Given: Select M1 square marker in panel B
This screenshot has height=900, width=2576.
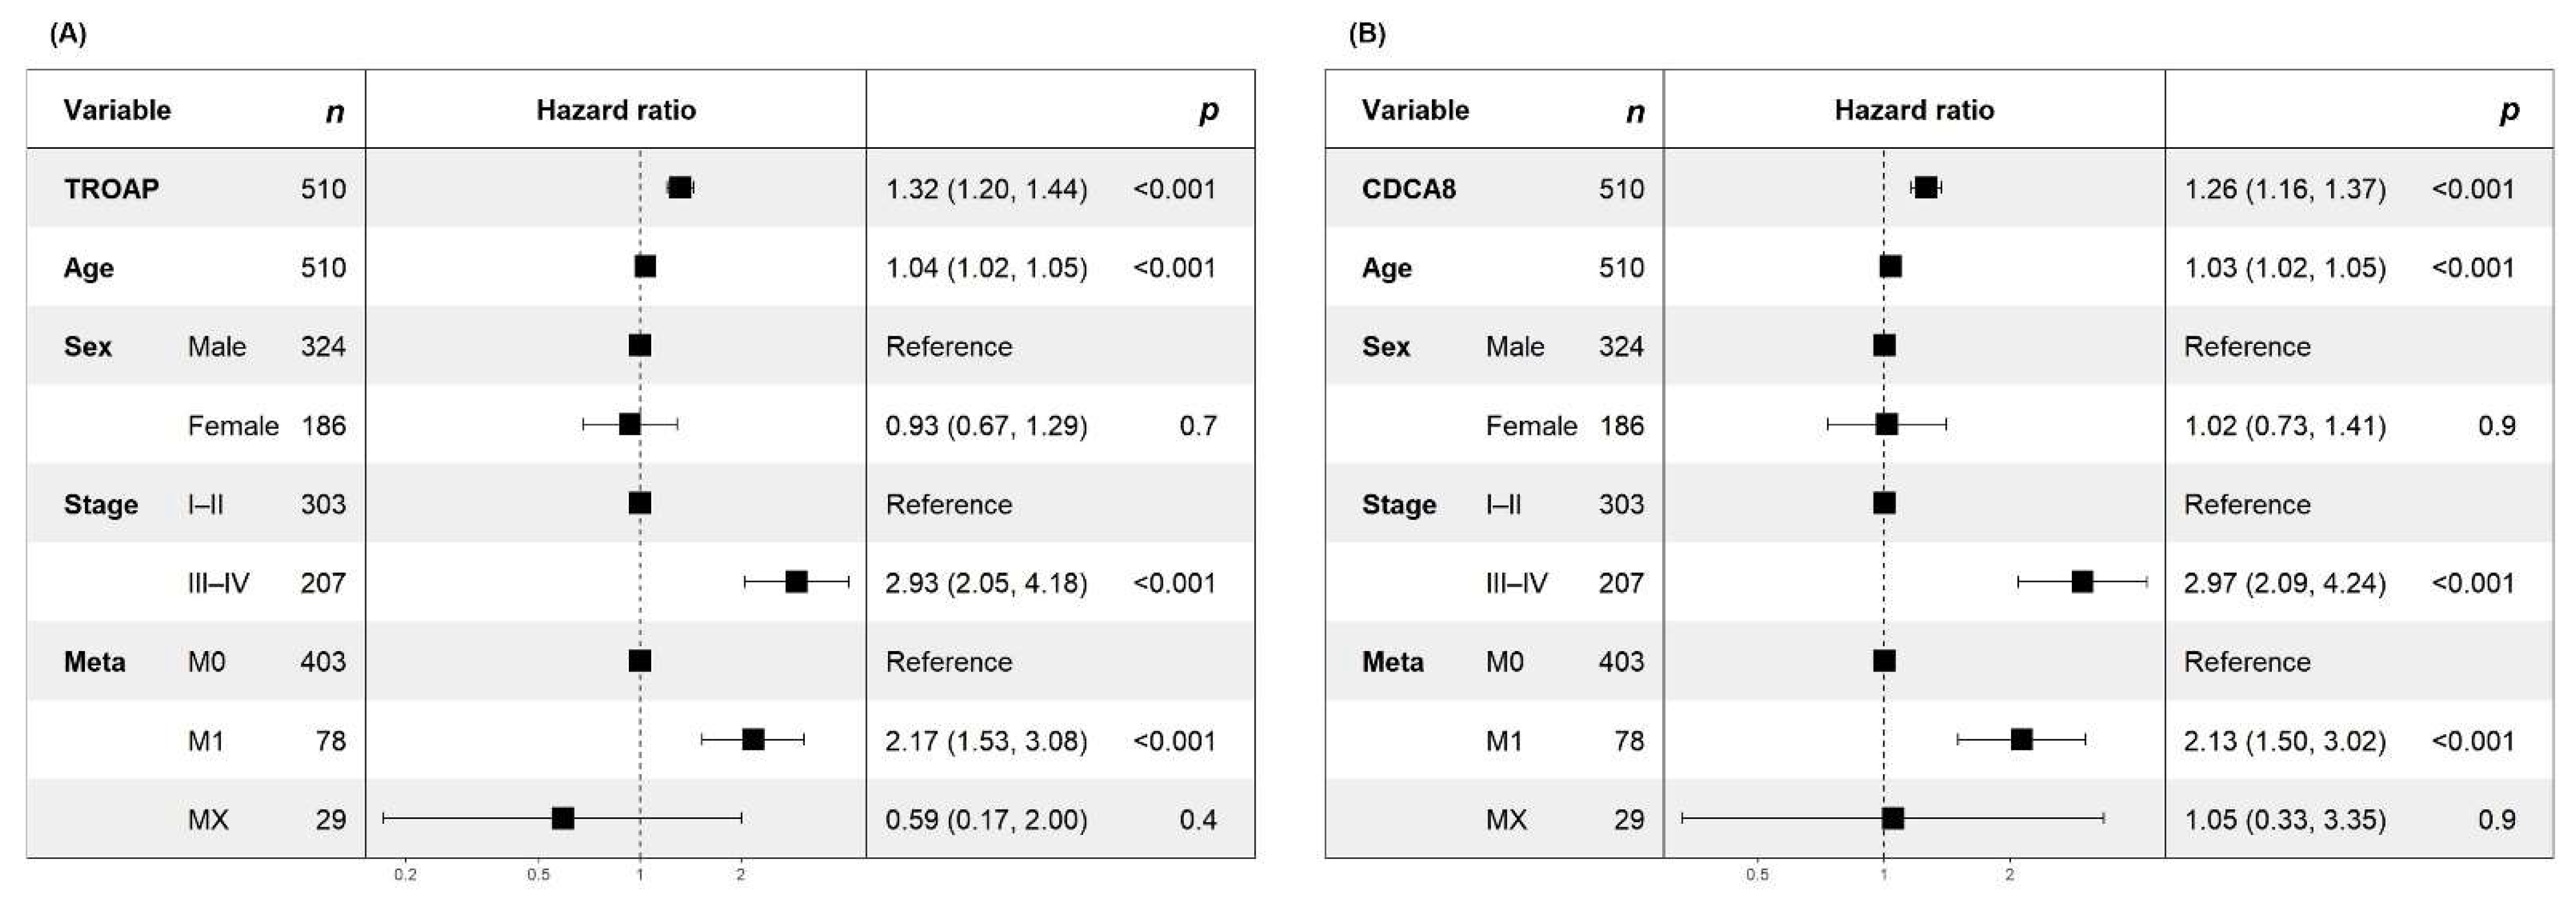Looking at the screenshot, I should click(x=2021, y=740).
